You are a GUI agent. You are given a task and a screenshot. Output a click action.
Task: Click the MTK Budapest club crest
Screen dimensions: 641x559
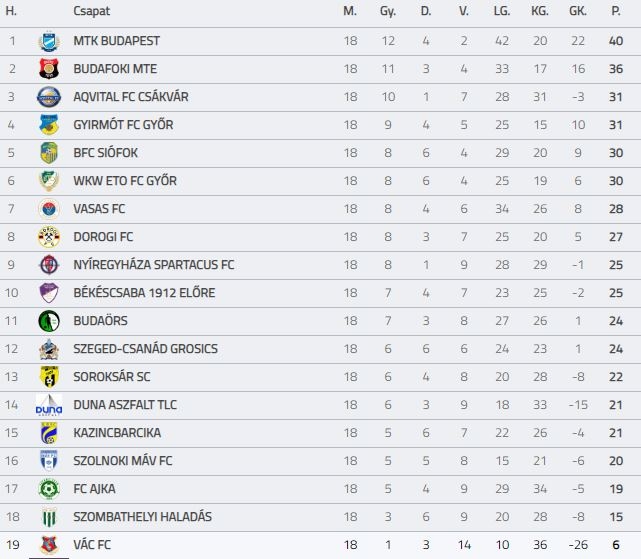pyautogui.click(x=49, y=41)
